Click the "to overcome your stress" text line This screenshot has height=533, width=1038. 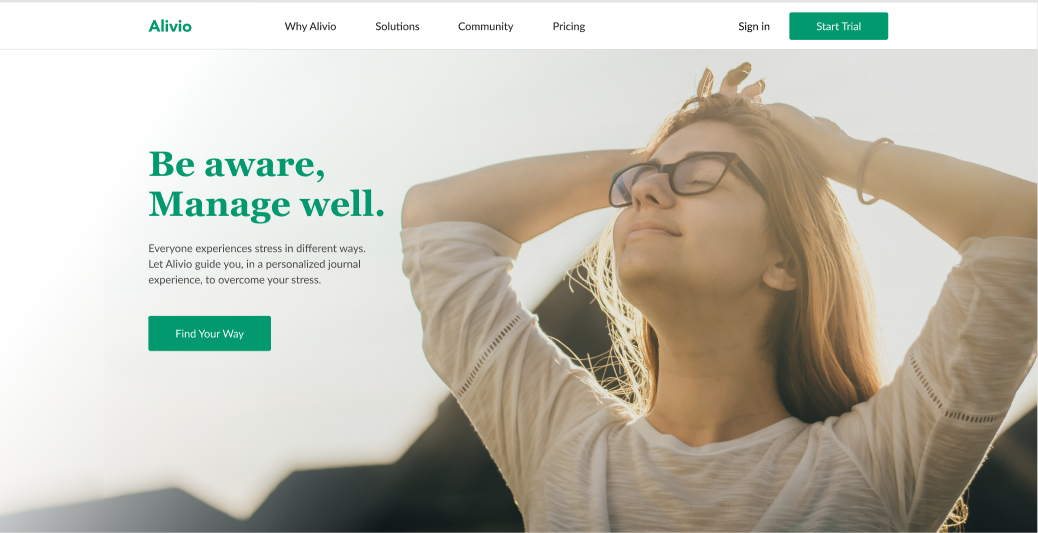coord(234,280)
